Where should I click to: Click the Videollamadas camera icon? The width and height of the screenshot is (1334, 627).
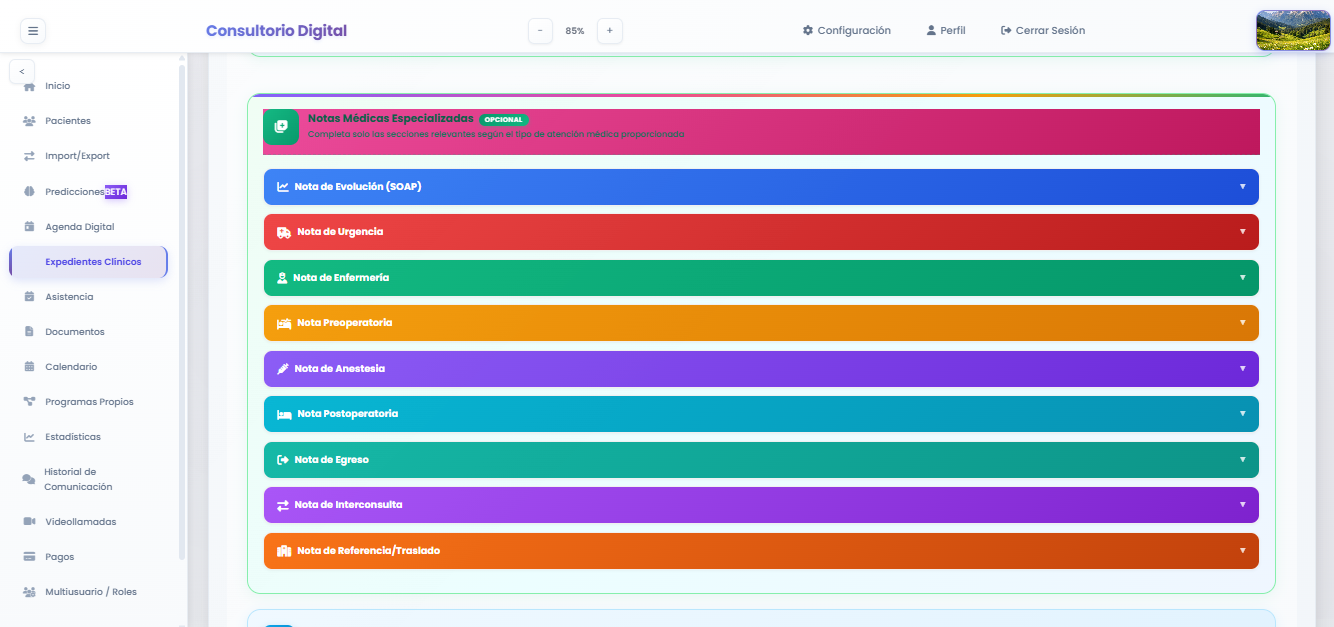coord(29,522)
